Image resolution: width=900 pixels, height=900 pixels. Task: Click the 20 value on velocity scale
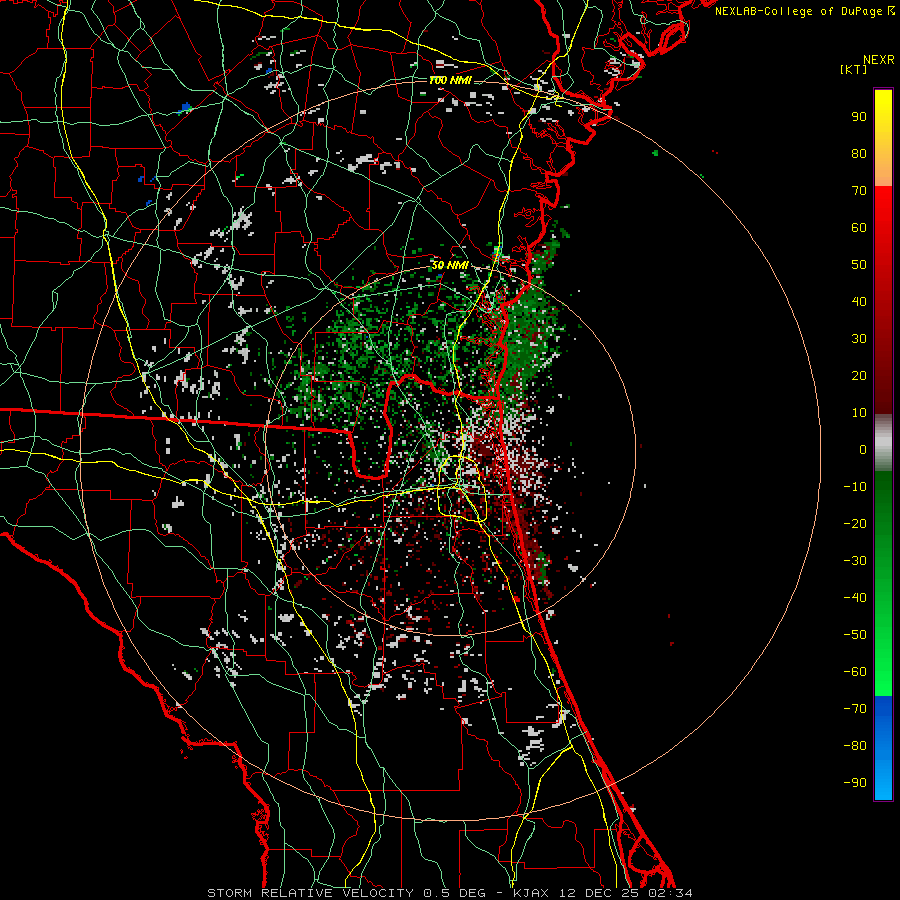pyautogui.click(x=859, y=375)
